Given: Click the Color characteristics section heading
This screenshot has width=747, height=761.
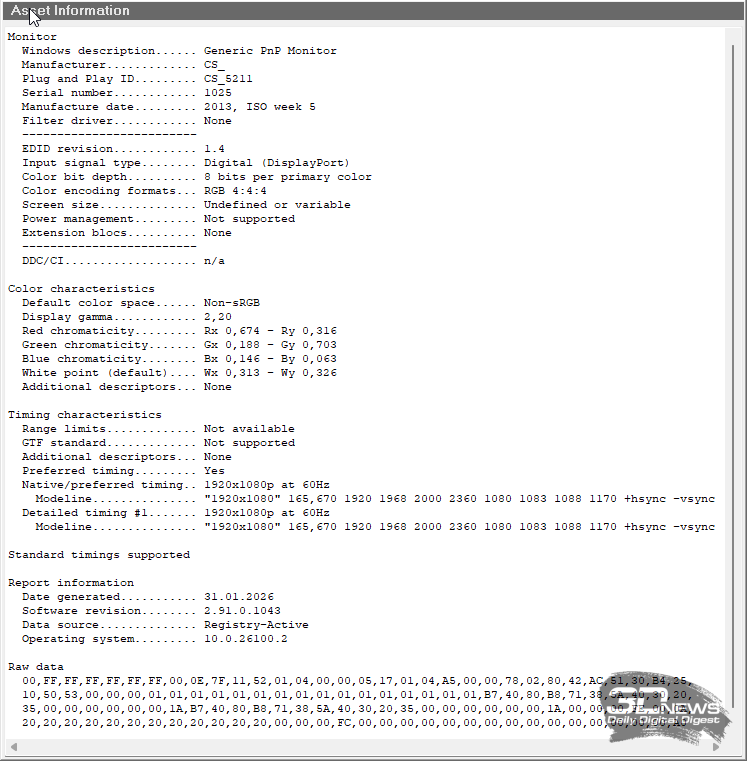Looking at the screenshot, I should tap(81, 289).
